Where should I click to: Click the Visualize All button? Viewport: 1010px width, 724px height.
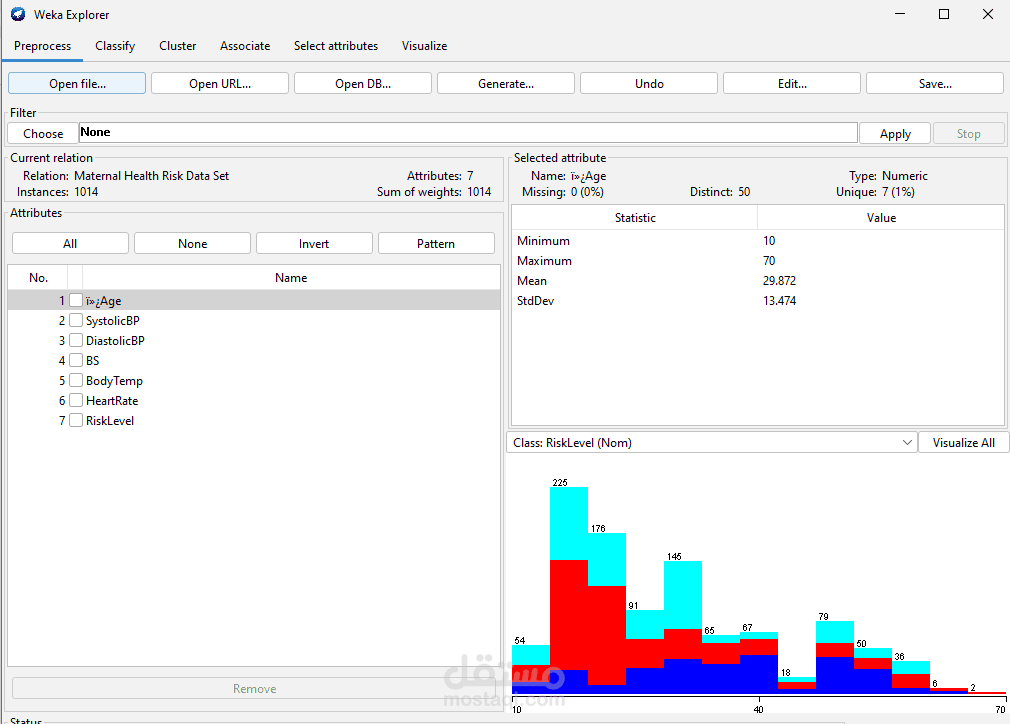[964, 443]
